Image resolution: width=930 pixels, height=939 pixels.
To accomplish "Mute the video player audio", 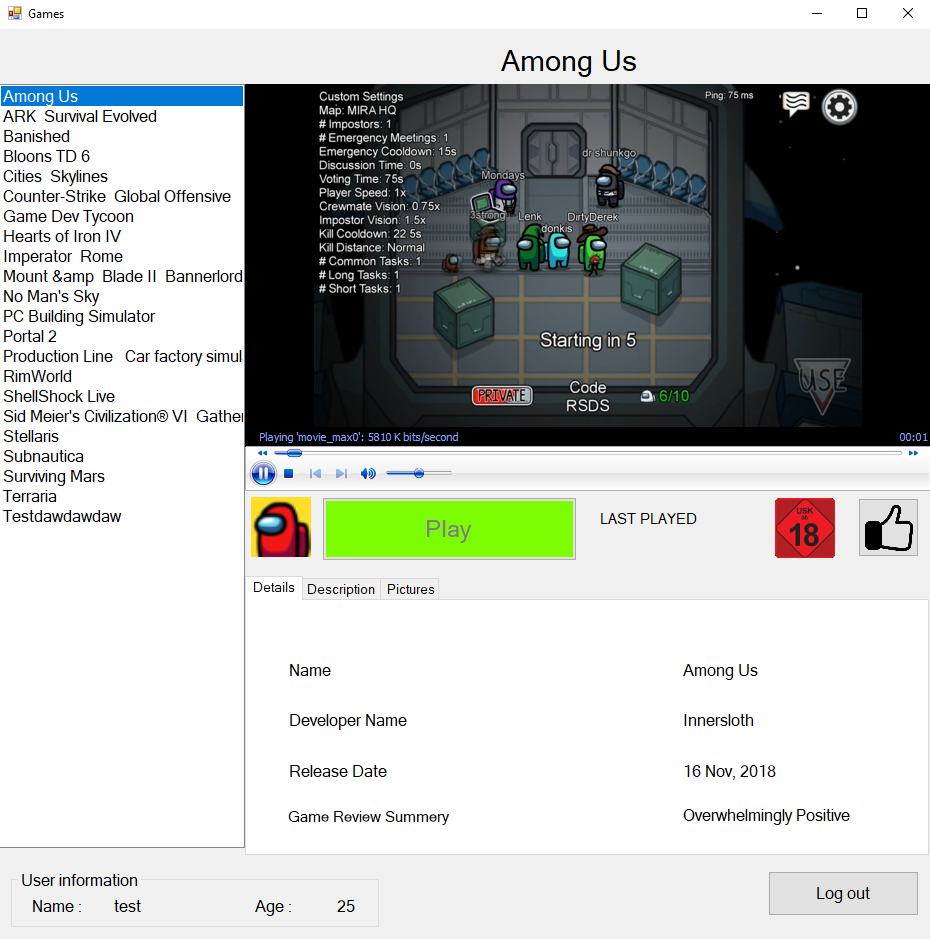I will [x=368, y=473].
